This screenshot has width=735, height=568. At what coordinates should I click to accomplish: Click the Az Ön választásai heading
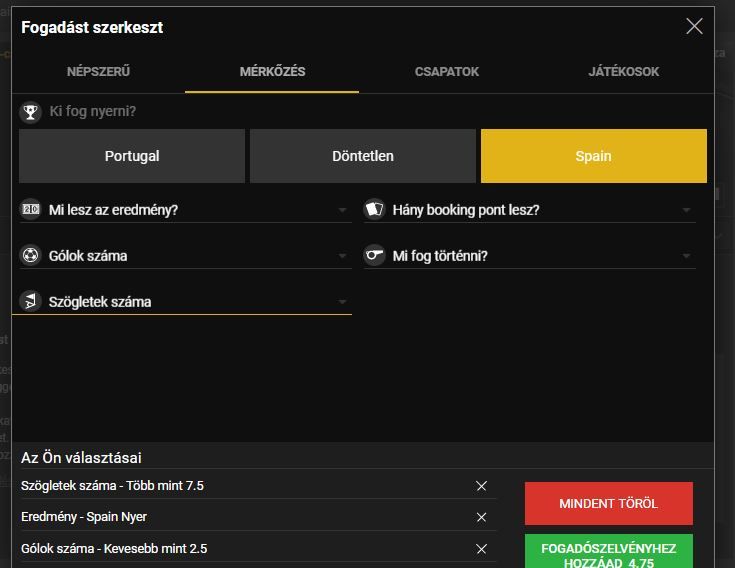coord(81,458)
